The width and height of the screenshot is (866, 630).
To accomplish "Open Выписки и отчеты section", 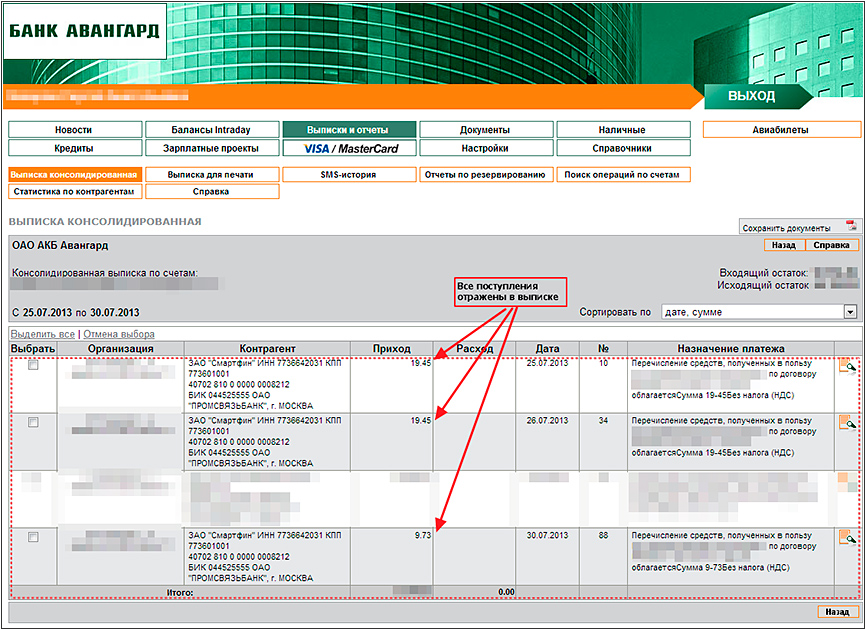I will 349,130.
